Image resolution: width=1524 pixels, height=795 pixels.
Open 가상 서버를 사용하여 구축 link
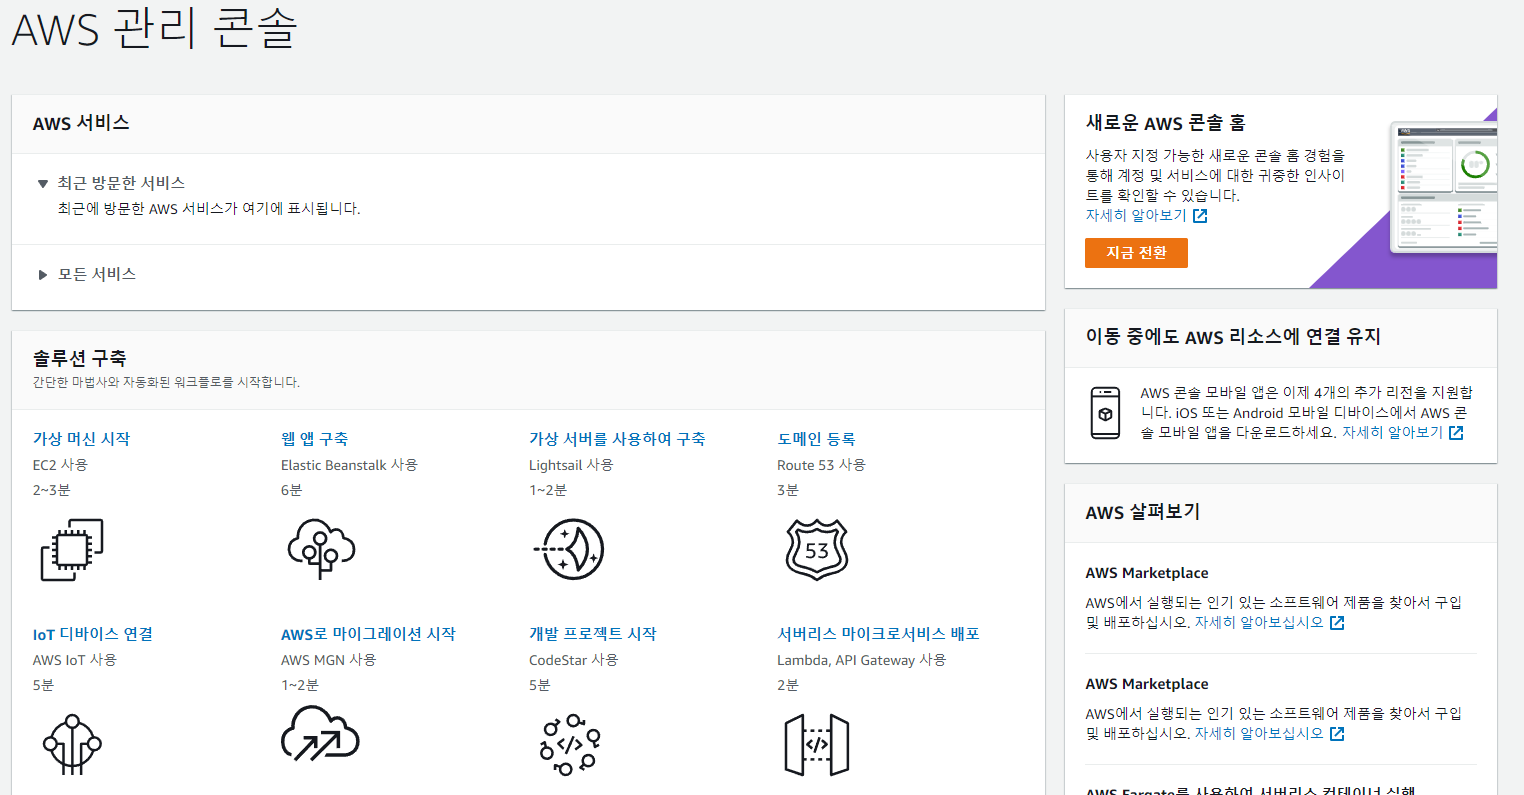pos(617,439)
